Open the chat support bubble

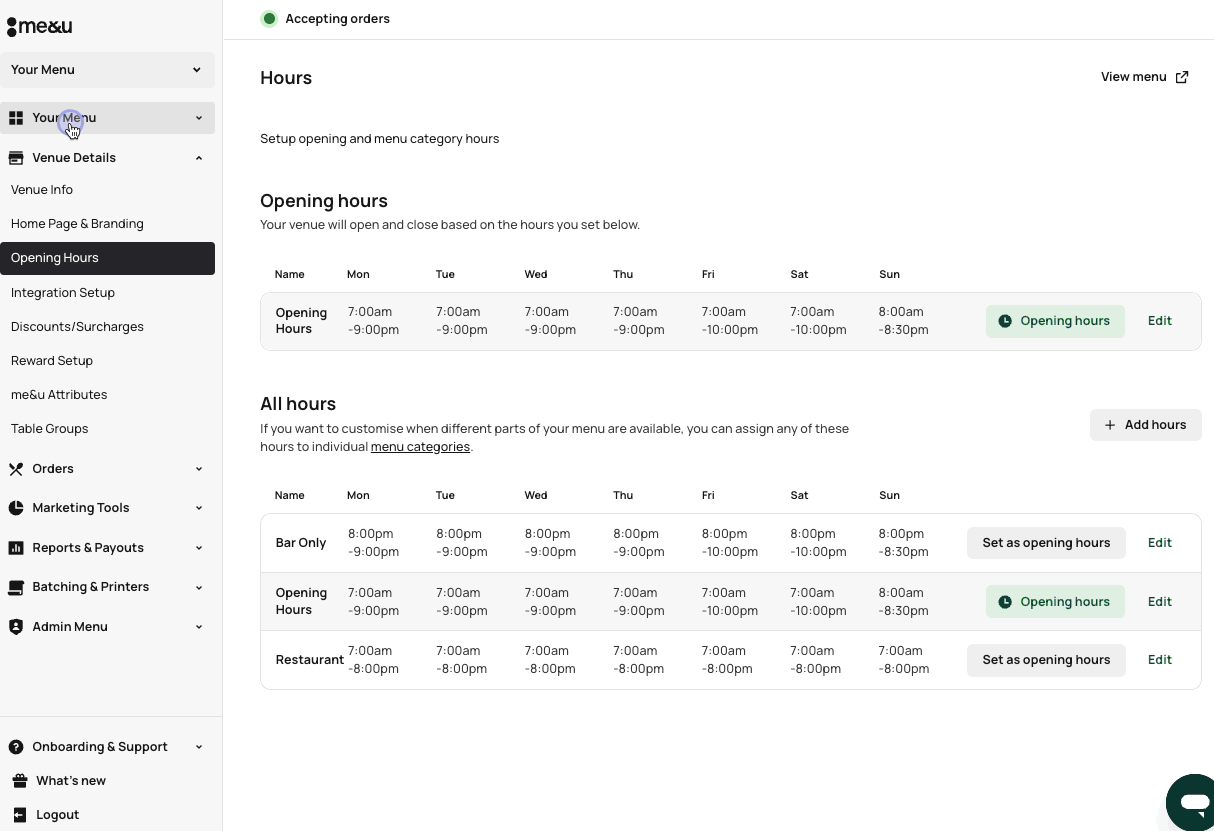pyautogui.click(x=1193, y=801)
